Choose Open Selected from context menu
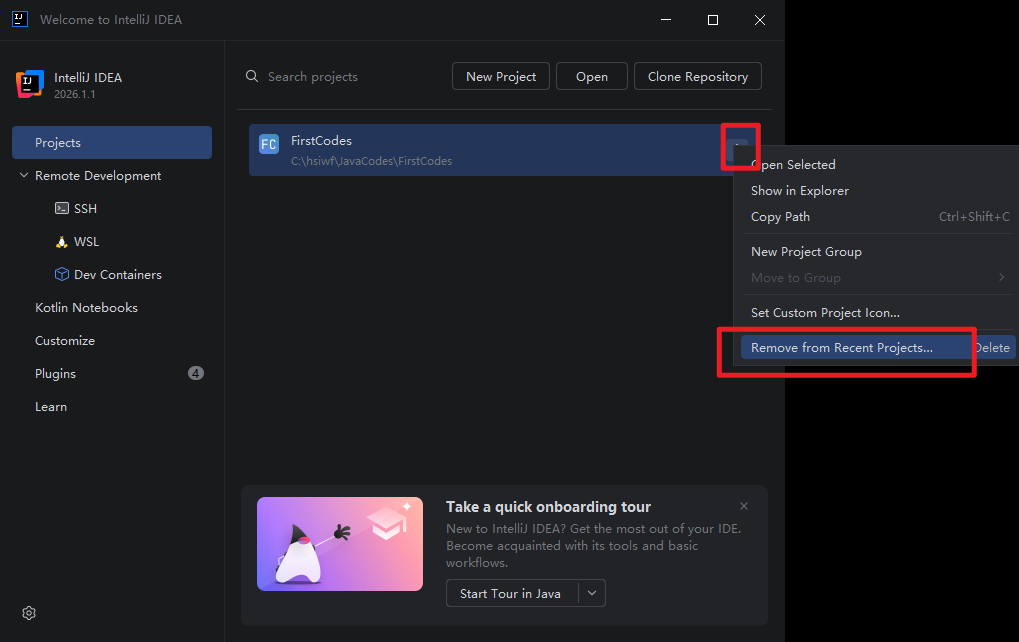This screenshot has width=1019, height=642. [875, 165]
